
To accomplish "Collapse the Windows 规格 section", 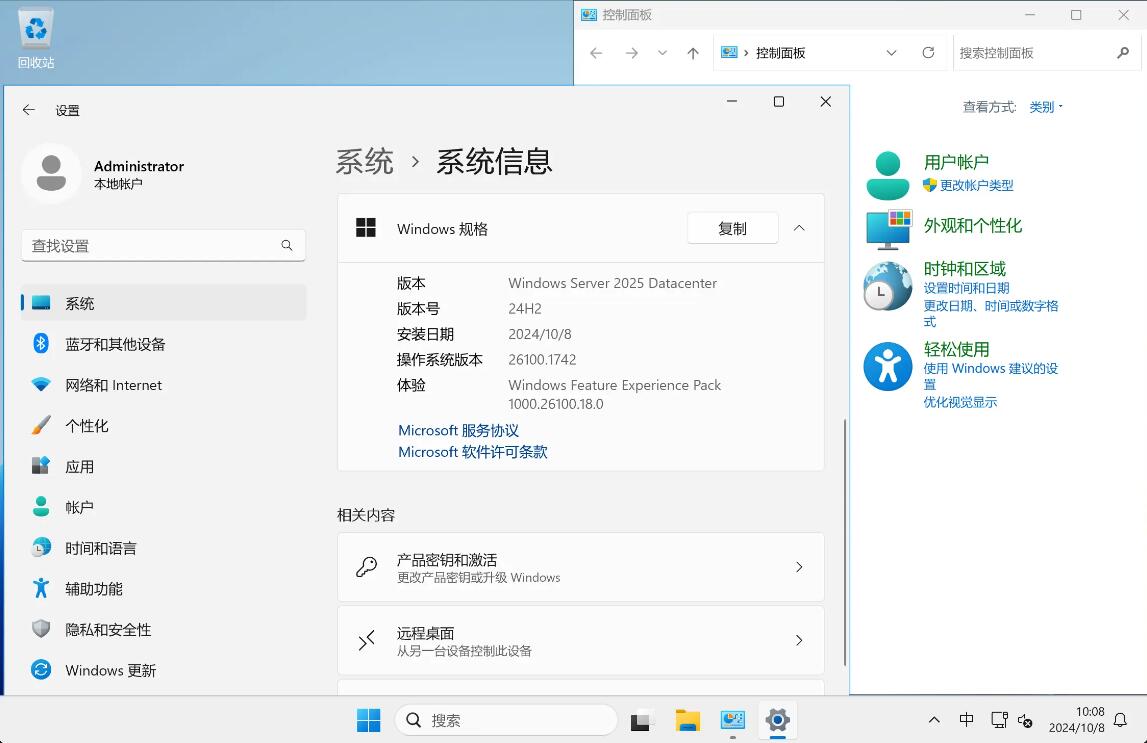I will [x=799, y=228].
